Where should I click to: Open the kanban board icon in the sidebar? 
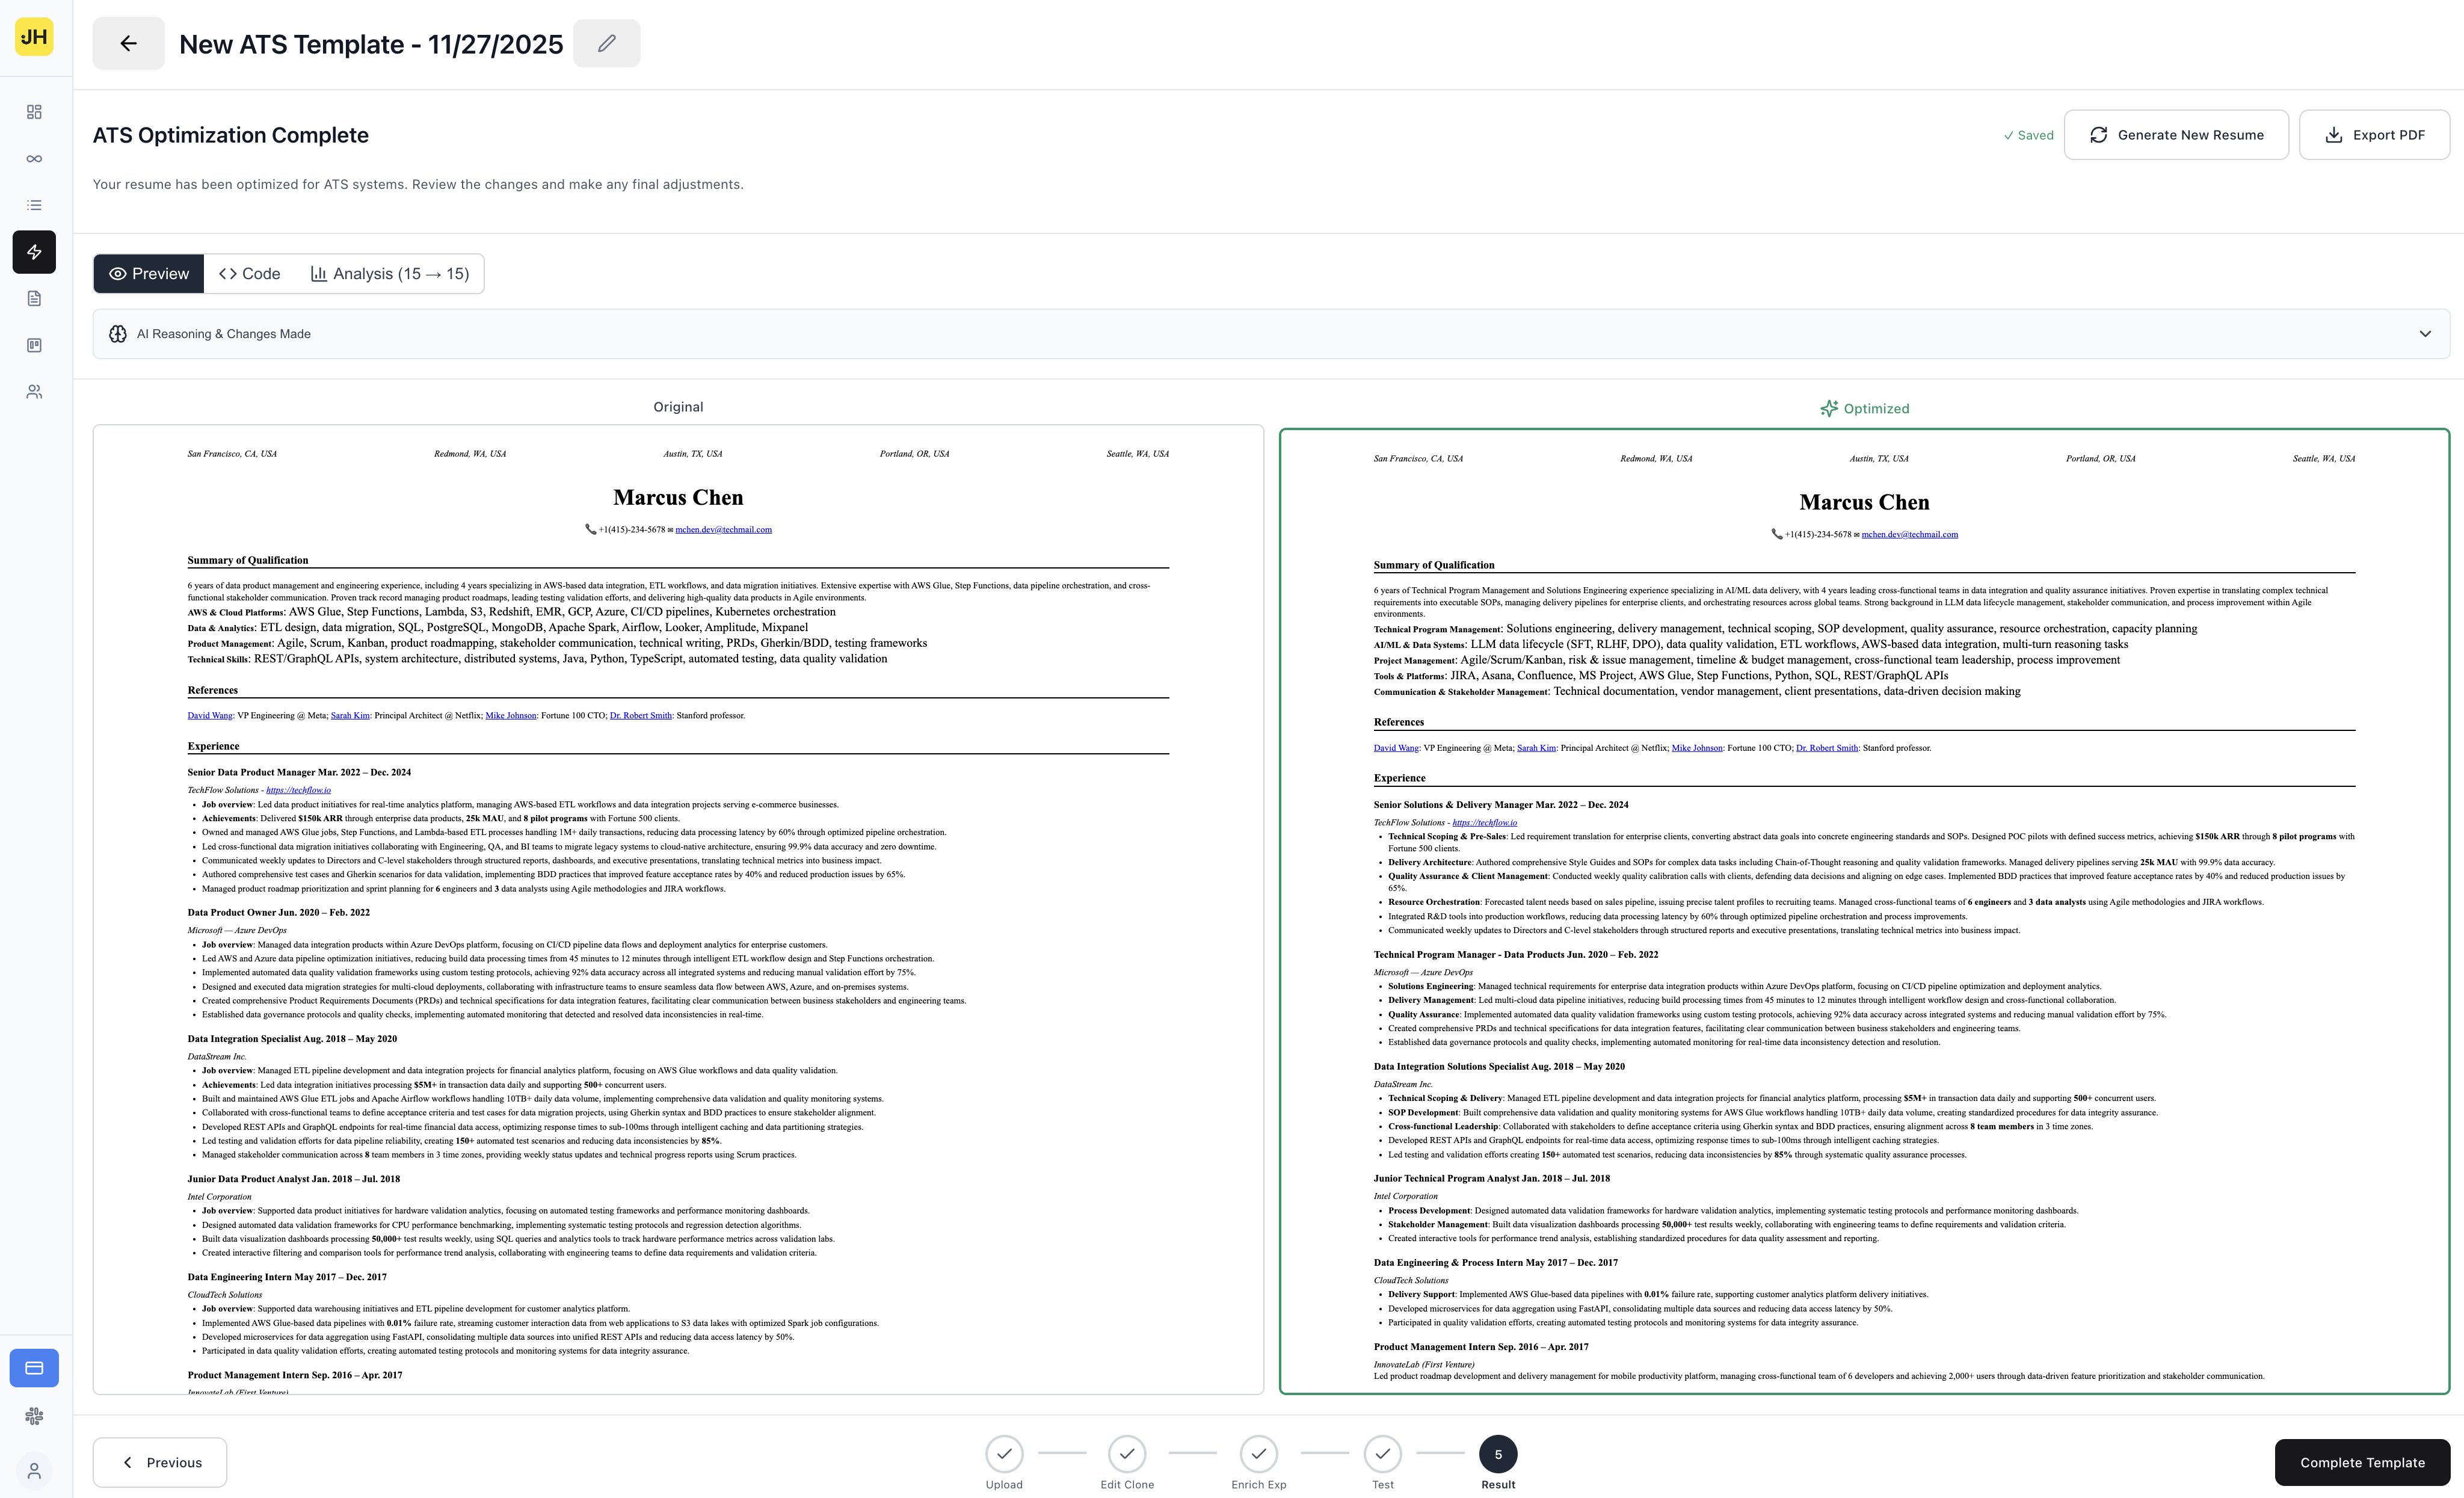tap(33, 345)
